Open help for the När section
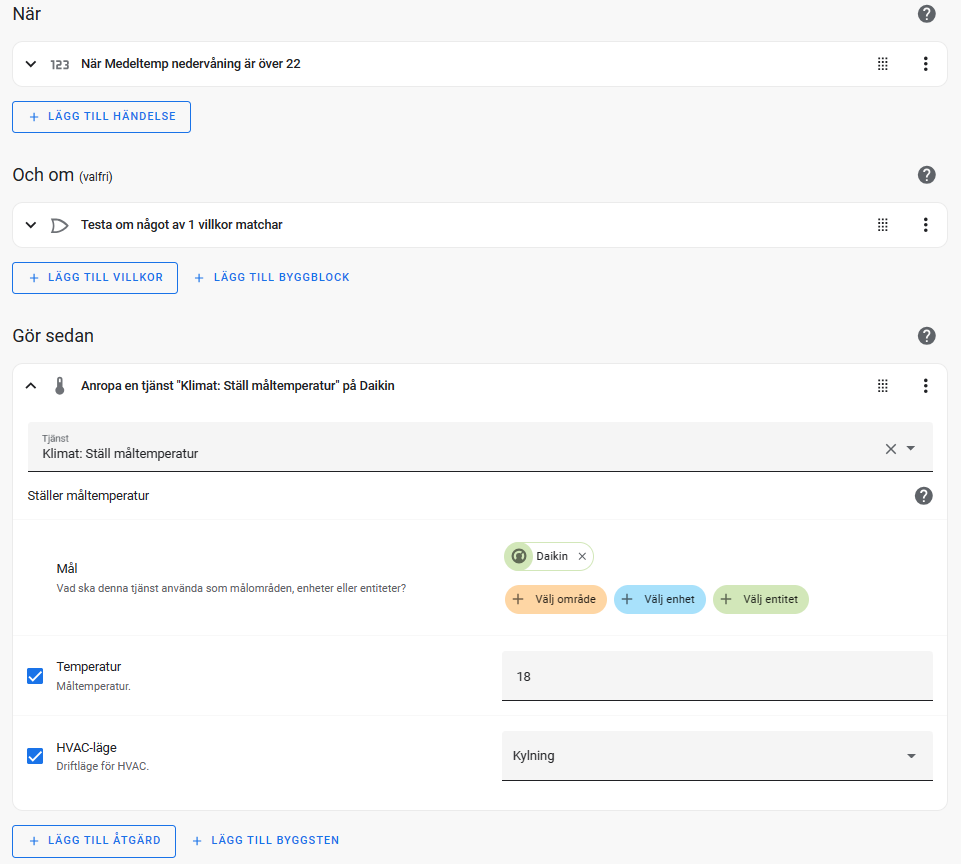 pos(926,13)
